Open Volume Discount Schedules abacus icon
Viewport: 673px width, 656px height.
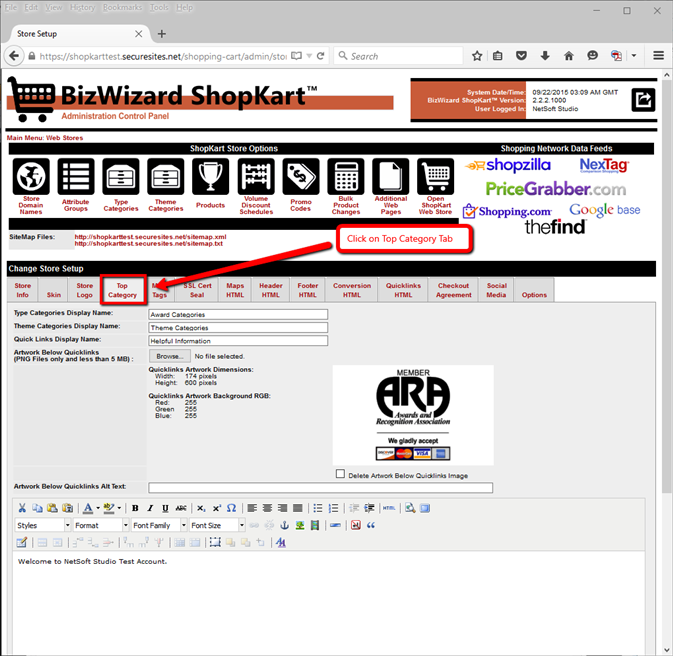tap(256, 176)
